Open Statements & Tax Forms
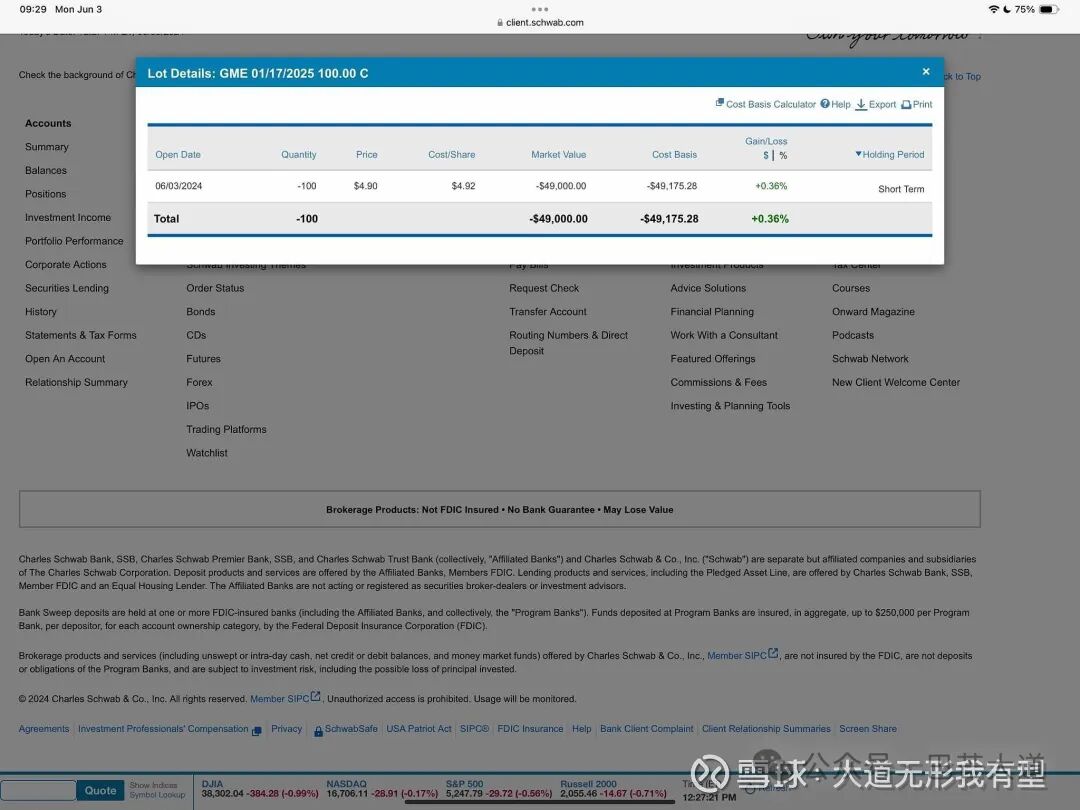 [x=81, y=335]
